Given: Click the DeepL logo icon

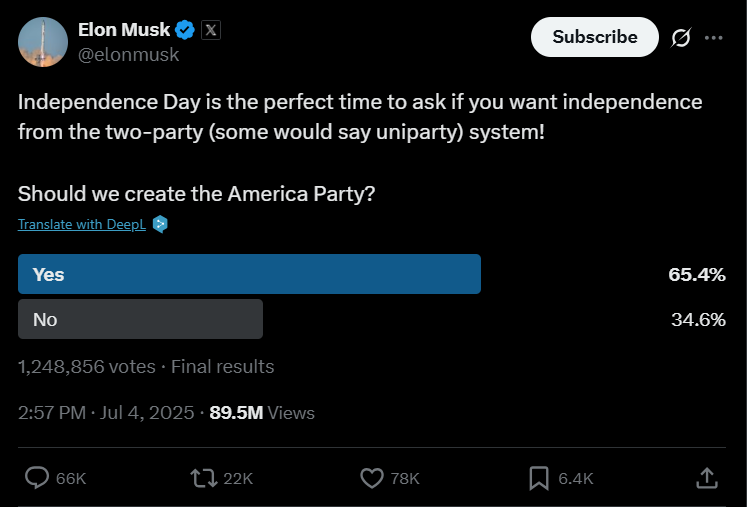Looking at the screenshot, I should [x=160, y=224].
